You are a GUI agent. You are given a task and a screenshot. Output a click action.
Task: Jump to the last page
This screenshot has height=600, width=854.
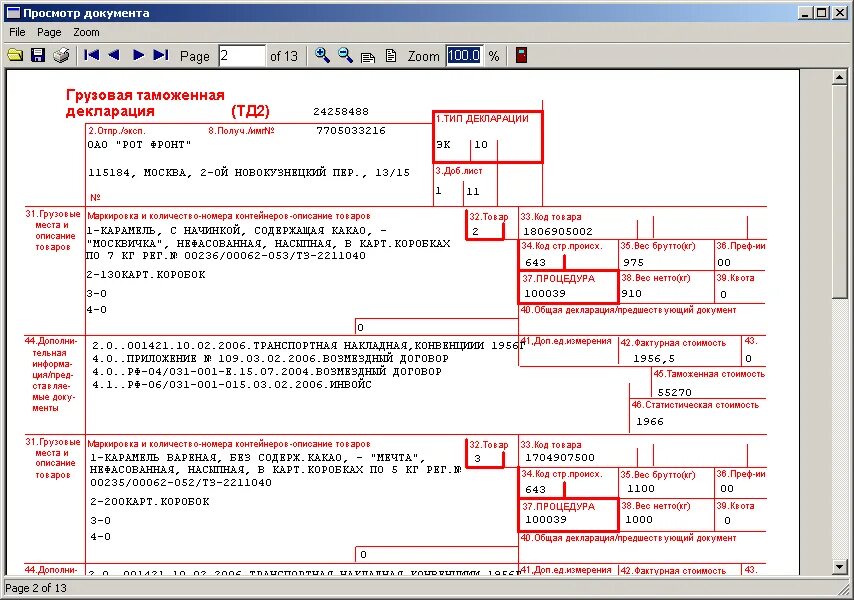click(161, 55)
